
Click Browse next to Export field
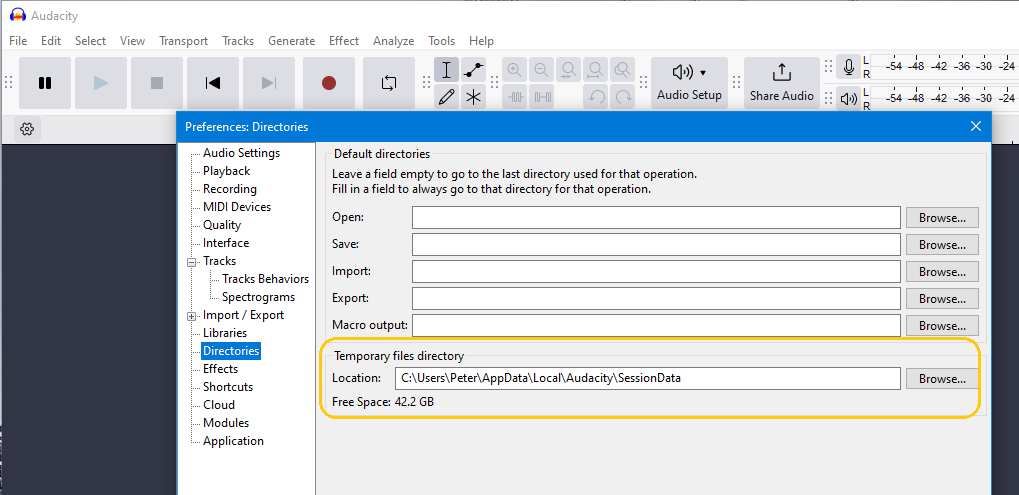(x=942, y=299)
